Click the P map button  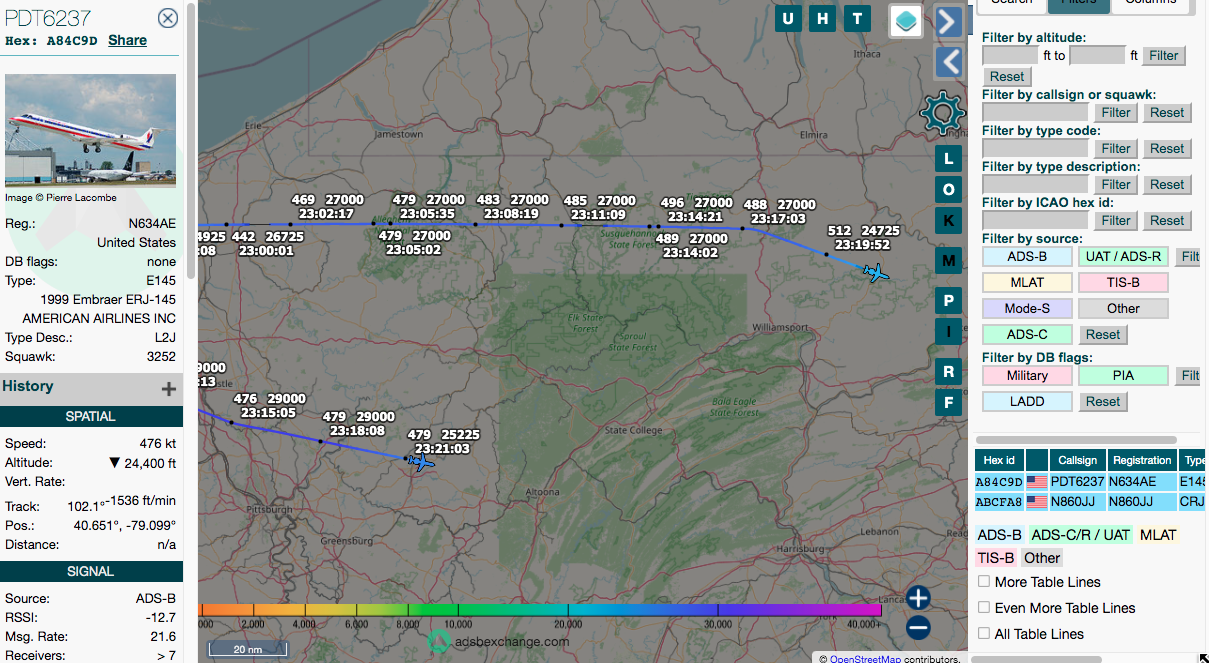[949, 300]
